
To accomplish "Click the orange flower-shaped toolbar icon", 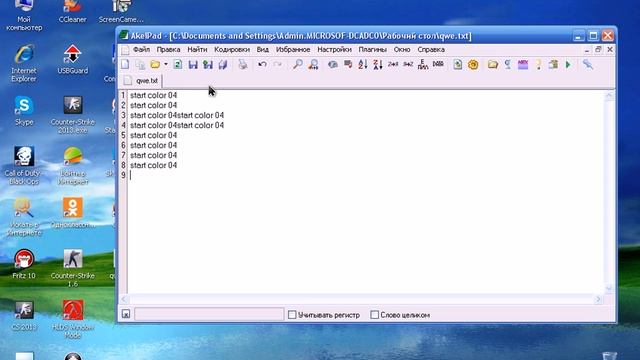I will [473, 64].
